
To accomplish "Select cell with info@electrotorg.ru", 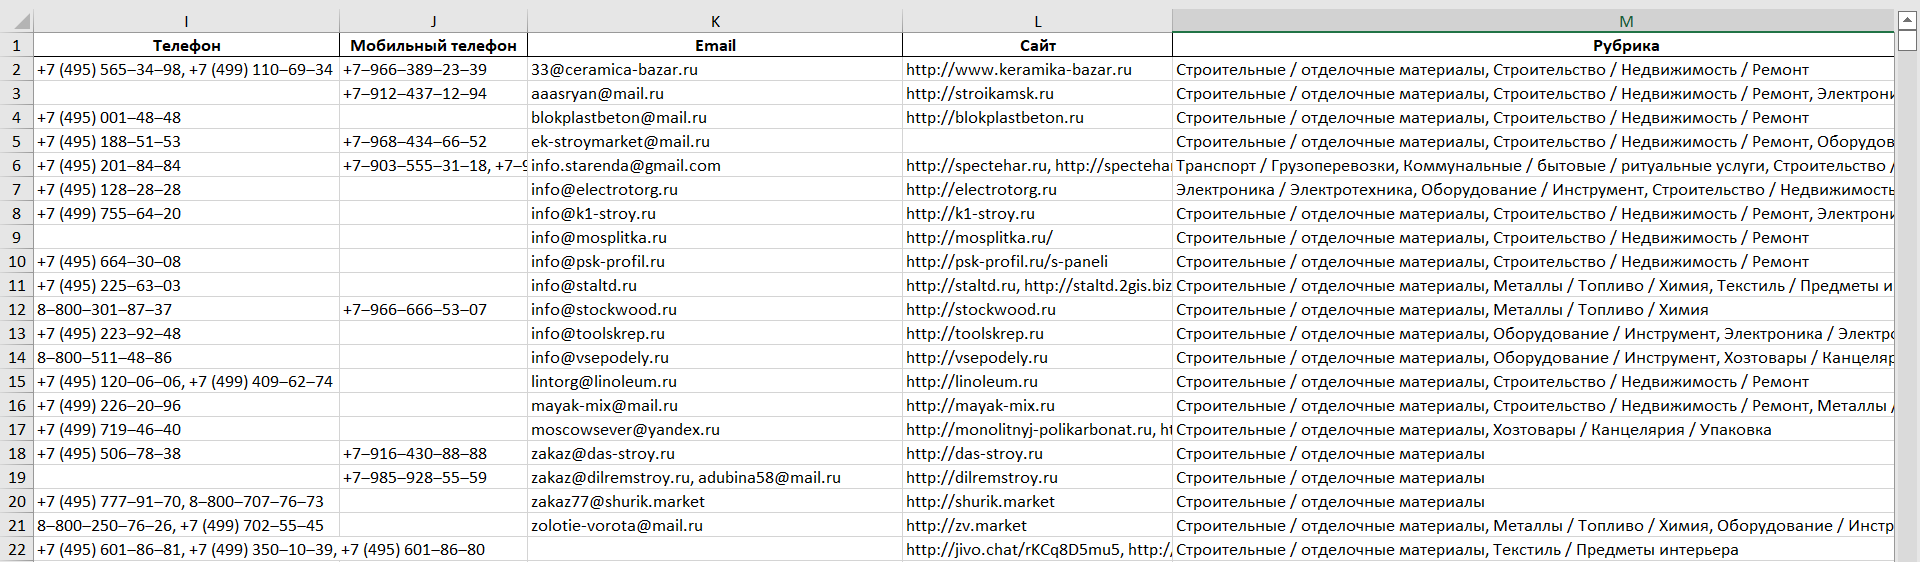I will coord(715,189).
